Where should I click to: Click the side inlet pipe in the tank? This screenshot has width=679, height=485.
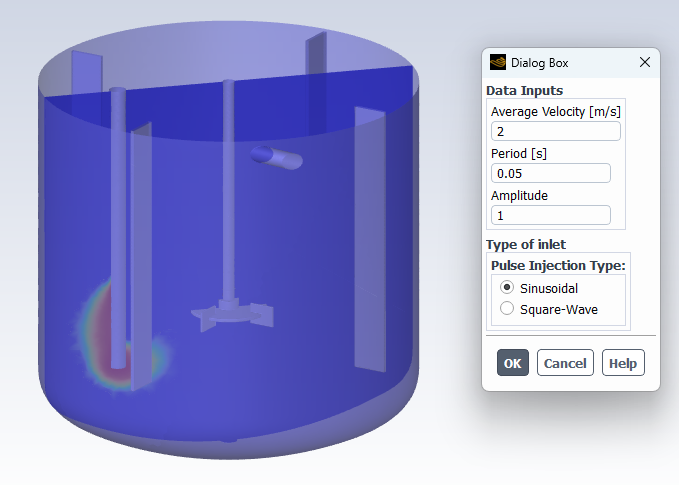(x=276, y=158)
